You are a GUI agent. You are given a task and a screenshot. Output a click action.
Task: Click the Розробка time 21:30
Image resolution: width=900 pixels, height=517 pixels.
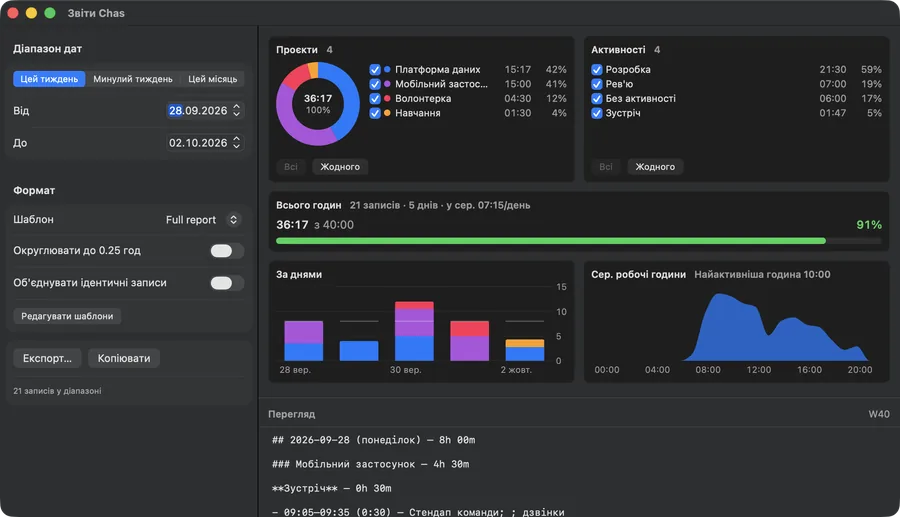pyautogui.click(x=832, y=69)
